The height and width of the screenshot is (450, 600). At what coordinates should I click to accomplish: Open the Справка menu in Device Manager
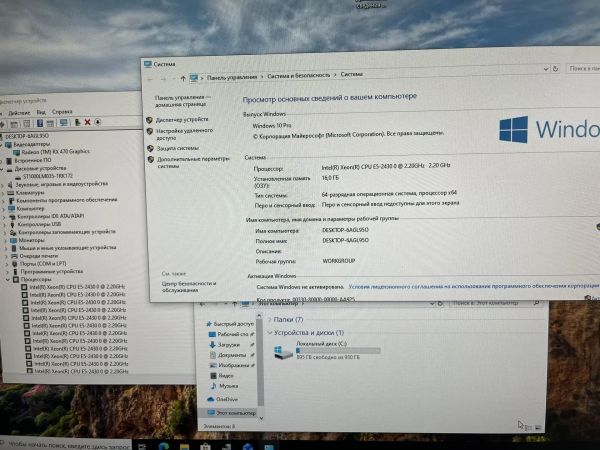[62, 112]
